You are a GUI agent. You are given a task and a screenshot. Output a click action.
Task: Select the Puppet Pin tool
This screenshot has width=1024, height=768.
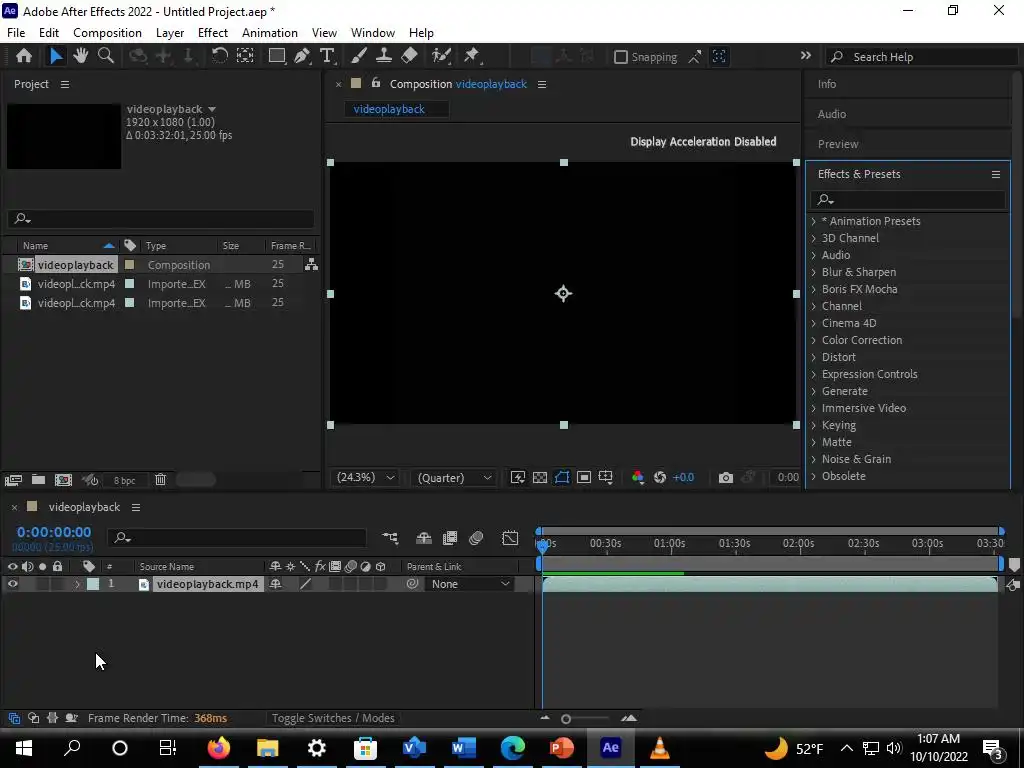coord(472,56)
